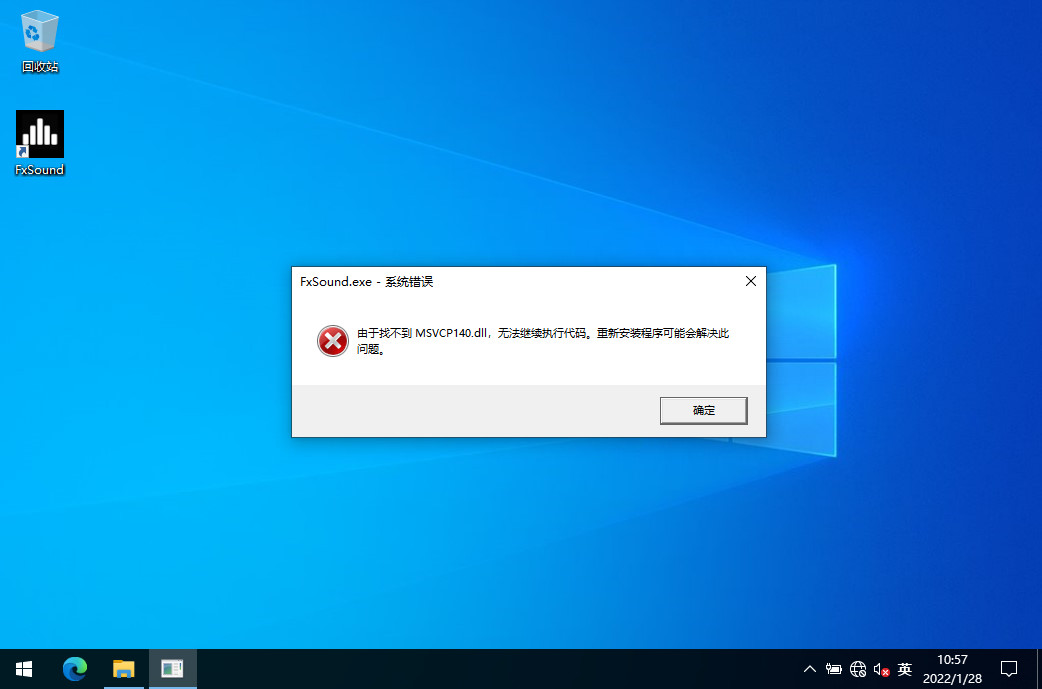Image resolution: width=1042 pixels, height=689 pixels.
Task: Close the FxSound.exe system error dialog
Action: [750, 281]
